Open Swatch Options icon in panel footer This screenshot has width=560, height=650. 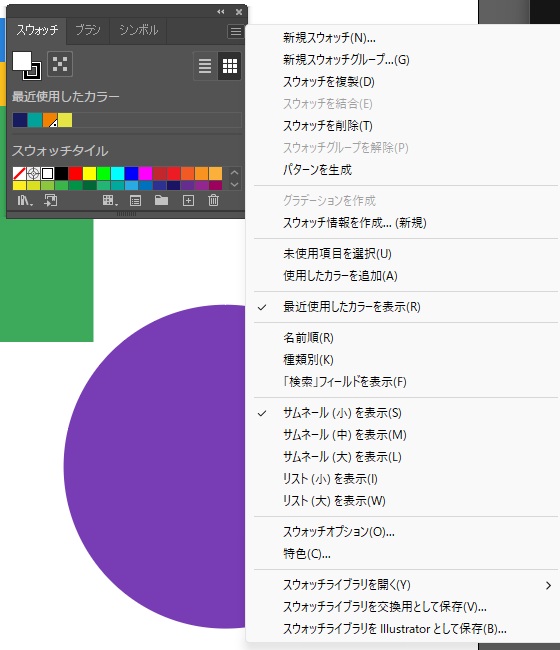[x=135, y=201]
